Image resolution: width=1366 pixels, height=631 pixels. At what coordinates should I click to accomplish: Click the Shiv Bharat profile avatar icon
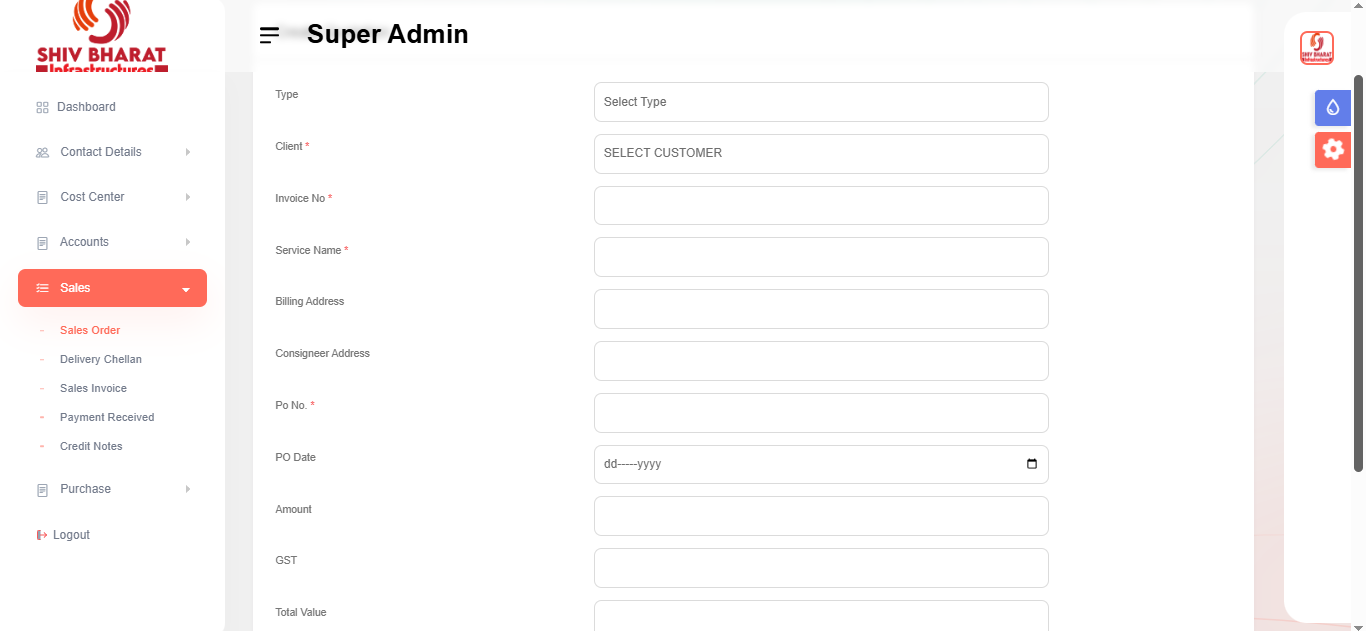click(1316, 48)
